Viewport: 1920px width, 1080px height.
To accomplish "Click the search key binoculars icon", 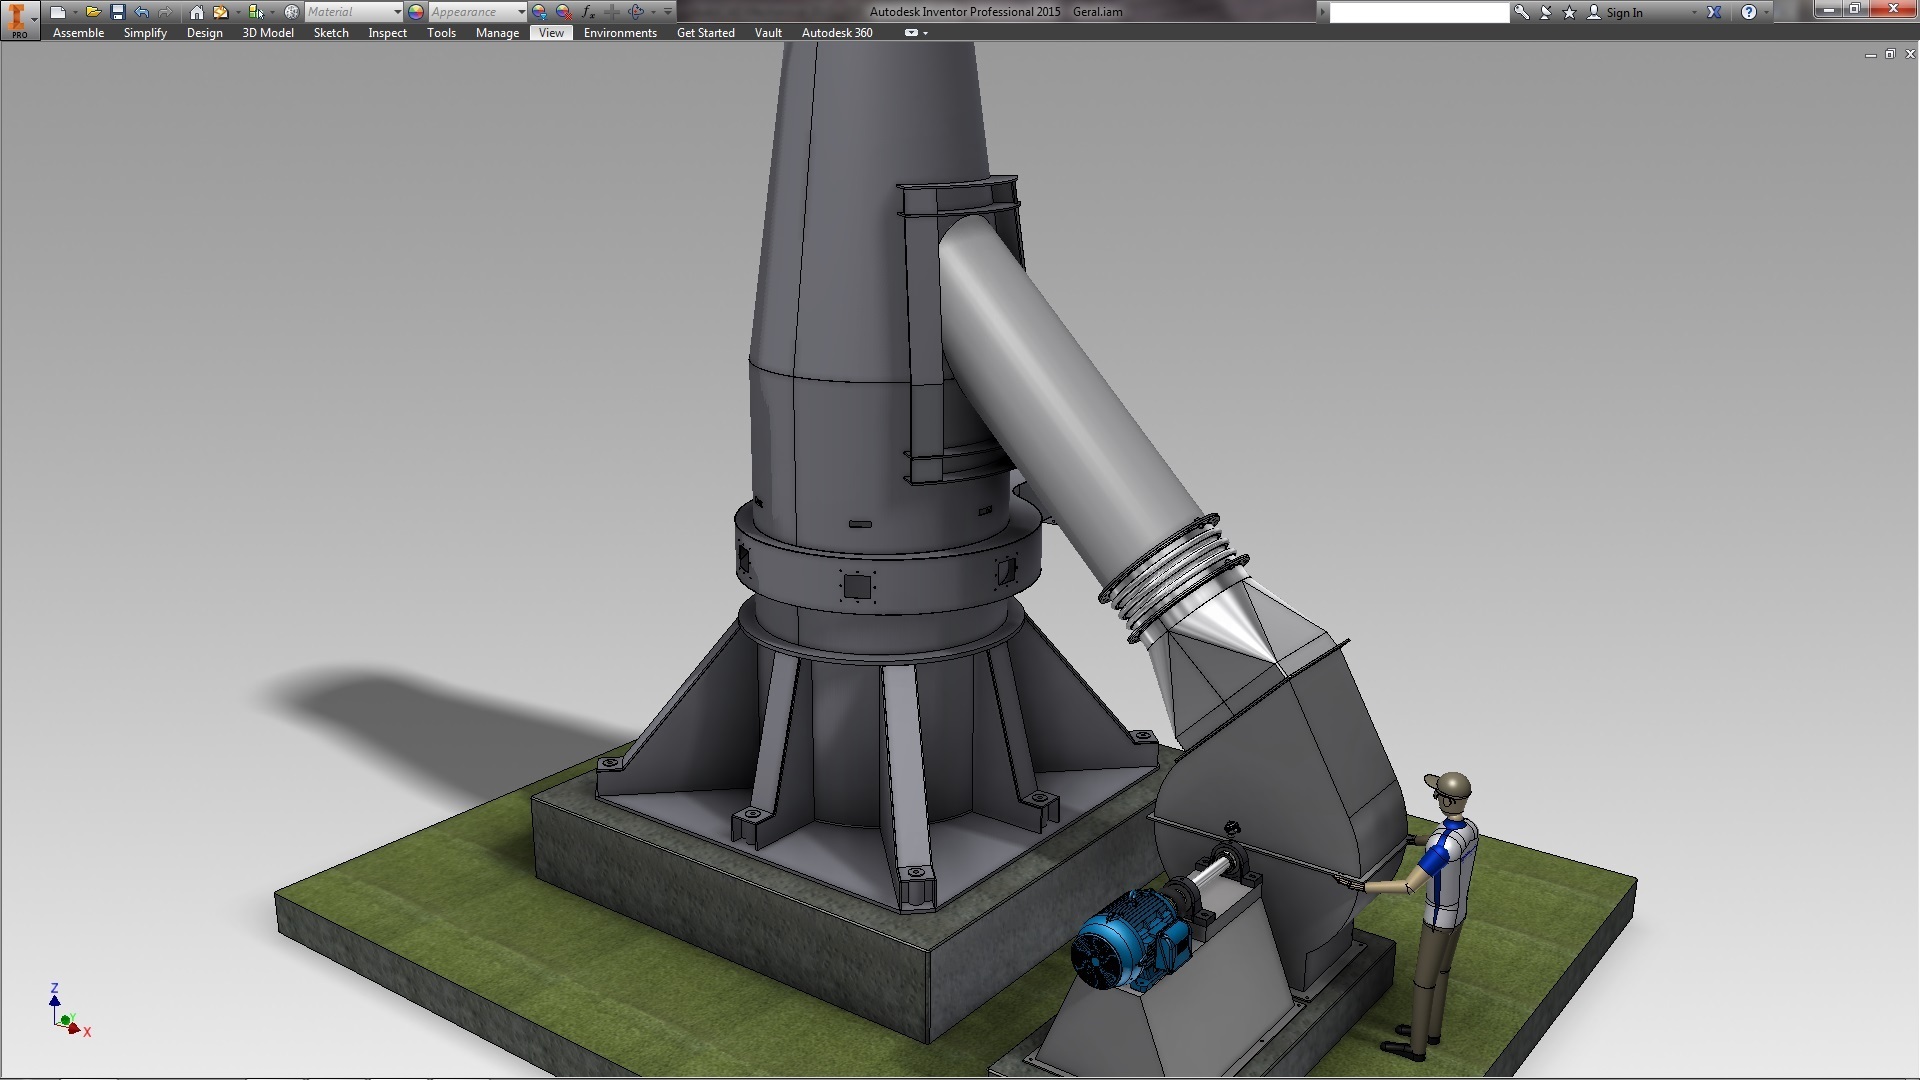I will (1521, 12).
